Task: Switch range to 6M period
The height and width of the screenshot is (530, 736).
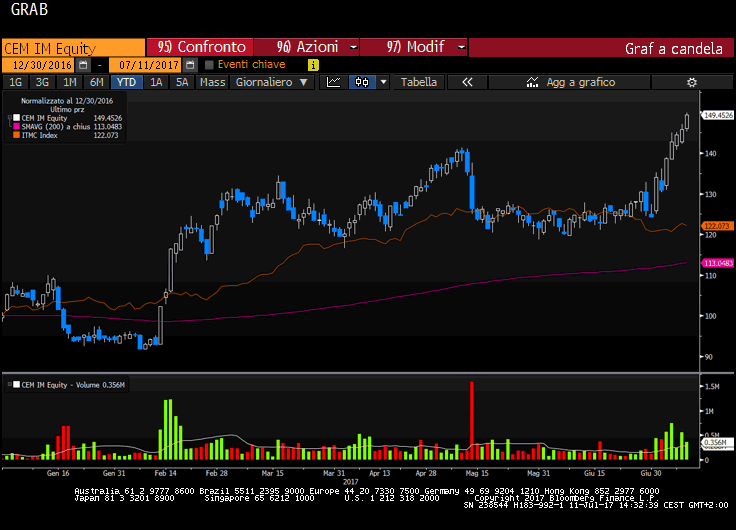Action: tap(95, 82)
